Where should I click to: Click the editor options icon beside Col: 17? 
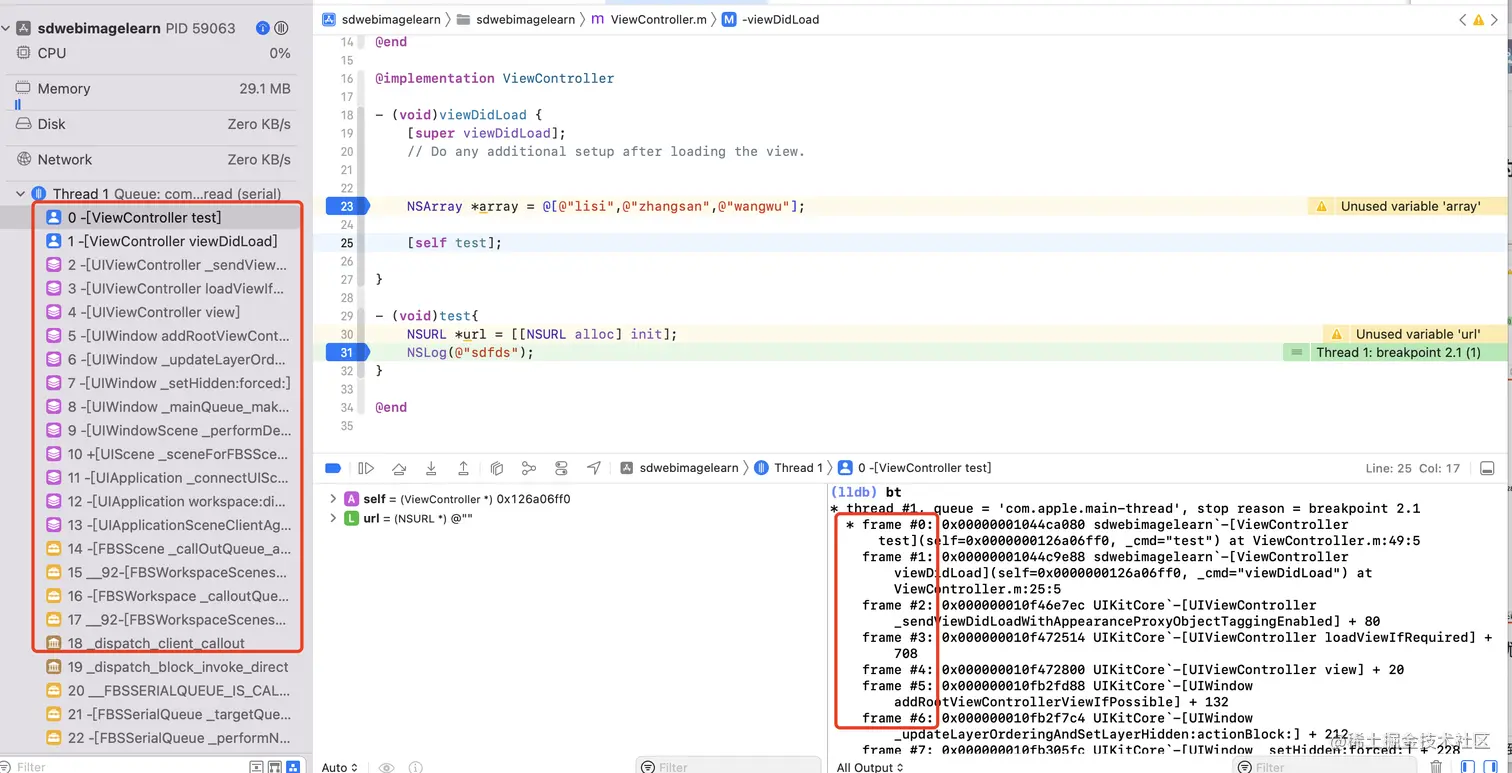(1488, 468)
